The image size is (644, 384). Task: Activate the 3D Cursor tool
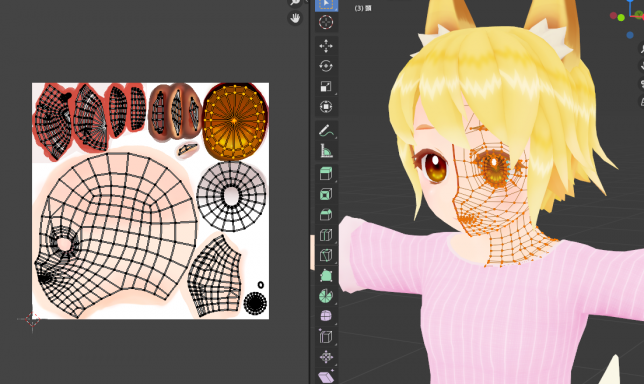tap(327, 22)
